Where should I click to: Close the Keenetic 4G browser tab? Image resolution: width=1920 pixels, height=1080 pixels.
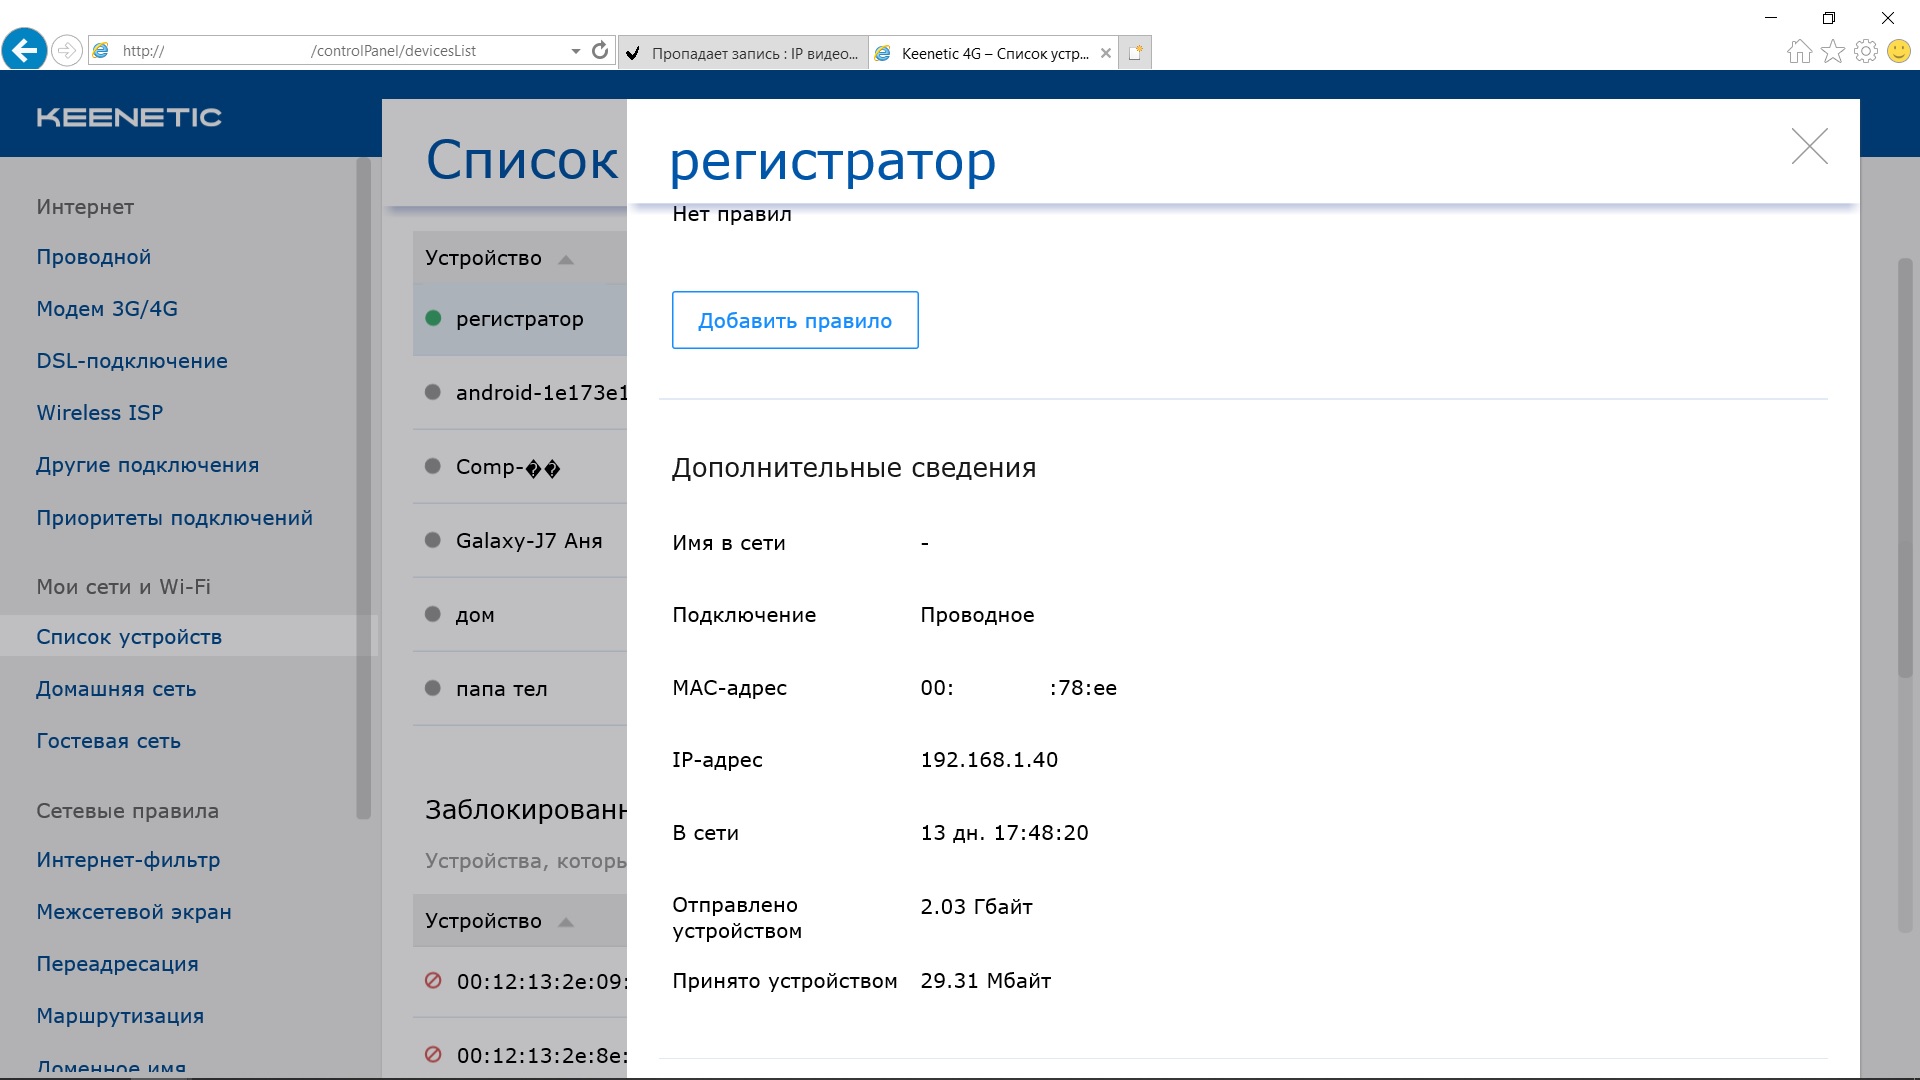click(x=1105, y=54)
